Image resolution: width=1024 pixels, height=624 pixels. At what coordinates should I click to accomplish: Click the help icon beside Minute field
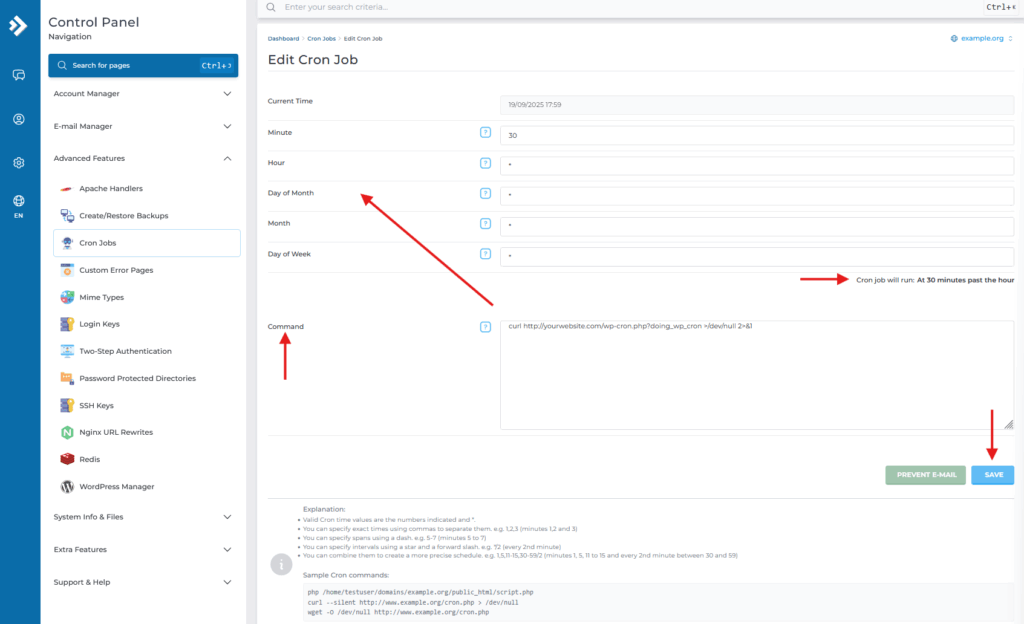[x=486, y=134]
